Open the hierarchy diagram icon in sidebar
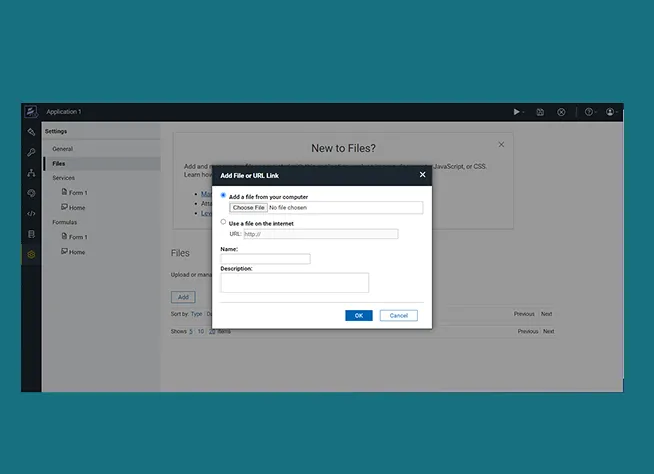The height and width of the screenshot is (474, 654). click(31, 173)
